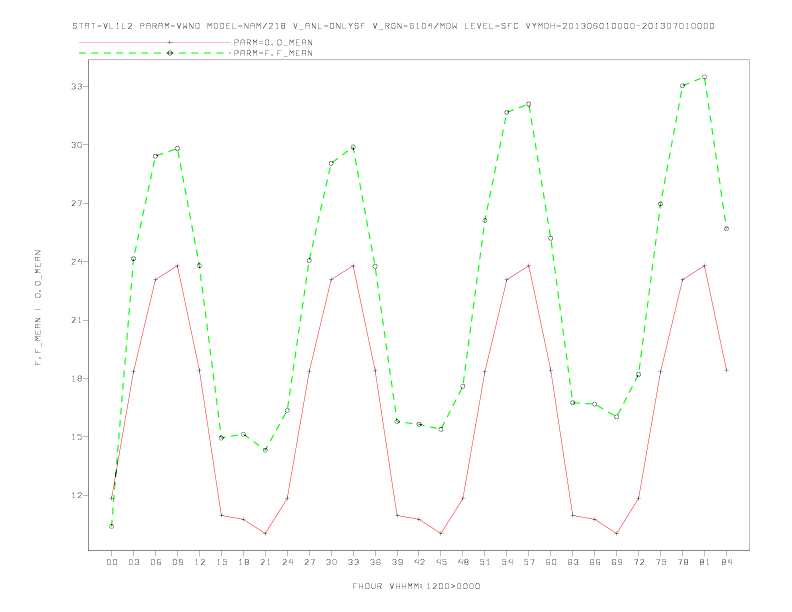Click x-axis forecast hour label 69

[617, 562]
